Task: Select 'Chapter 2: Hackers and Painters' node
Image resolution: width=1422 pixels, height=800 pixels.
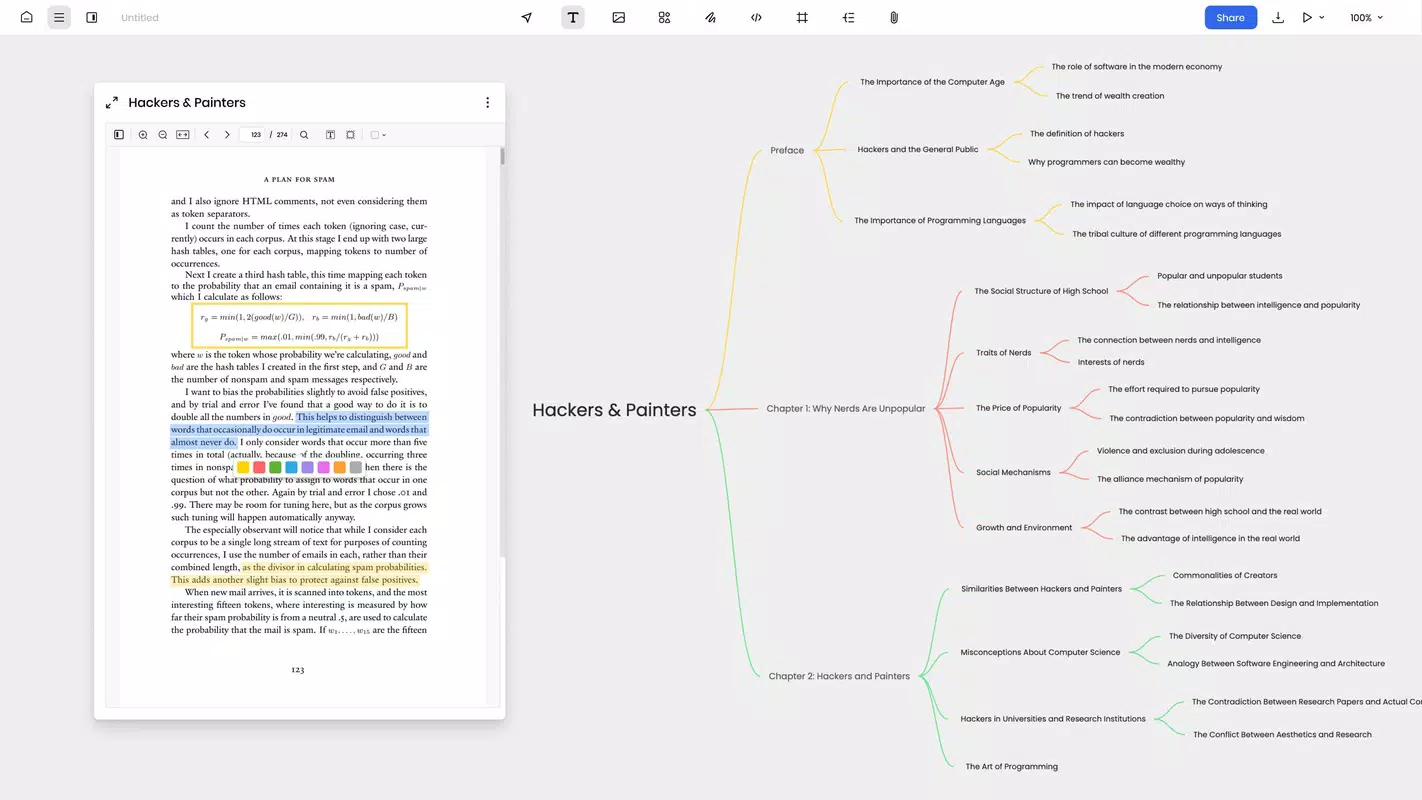Action: tap(839, 676)
